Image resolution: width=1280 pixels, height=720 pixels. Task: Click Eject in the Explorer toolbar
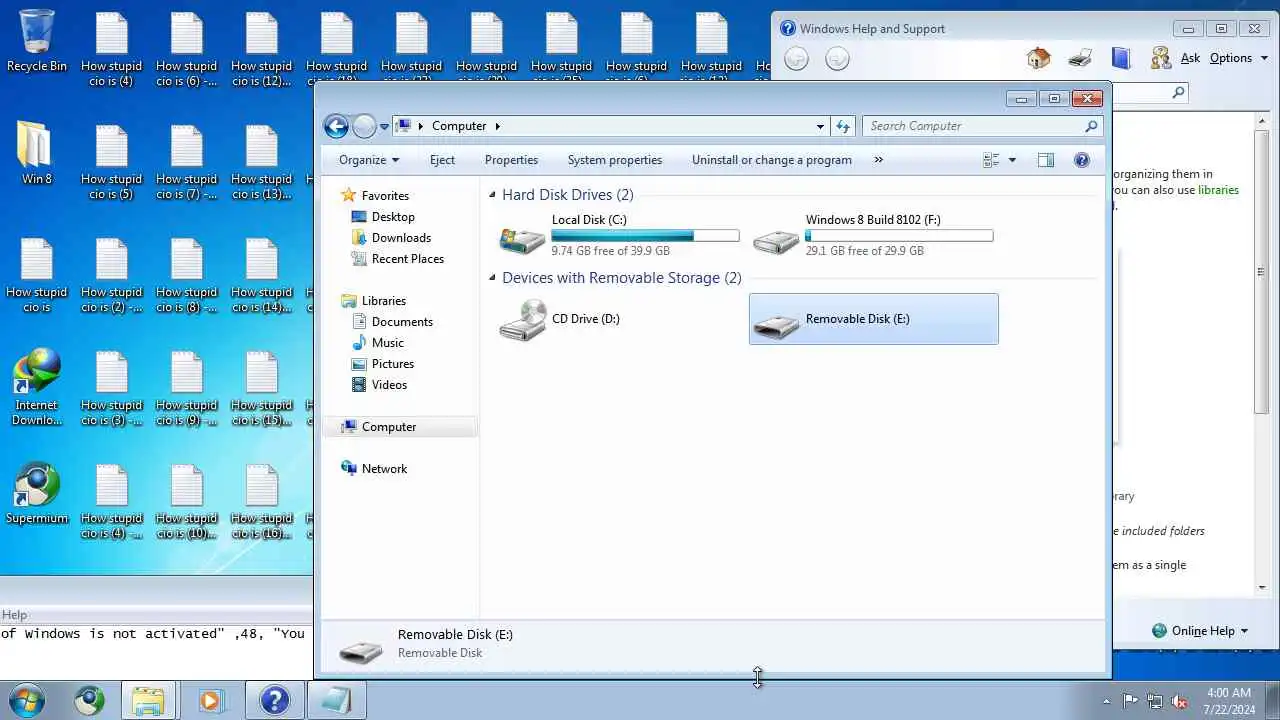442,160
